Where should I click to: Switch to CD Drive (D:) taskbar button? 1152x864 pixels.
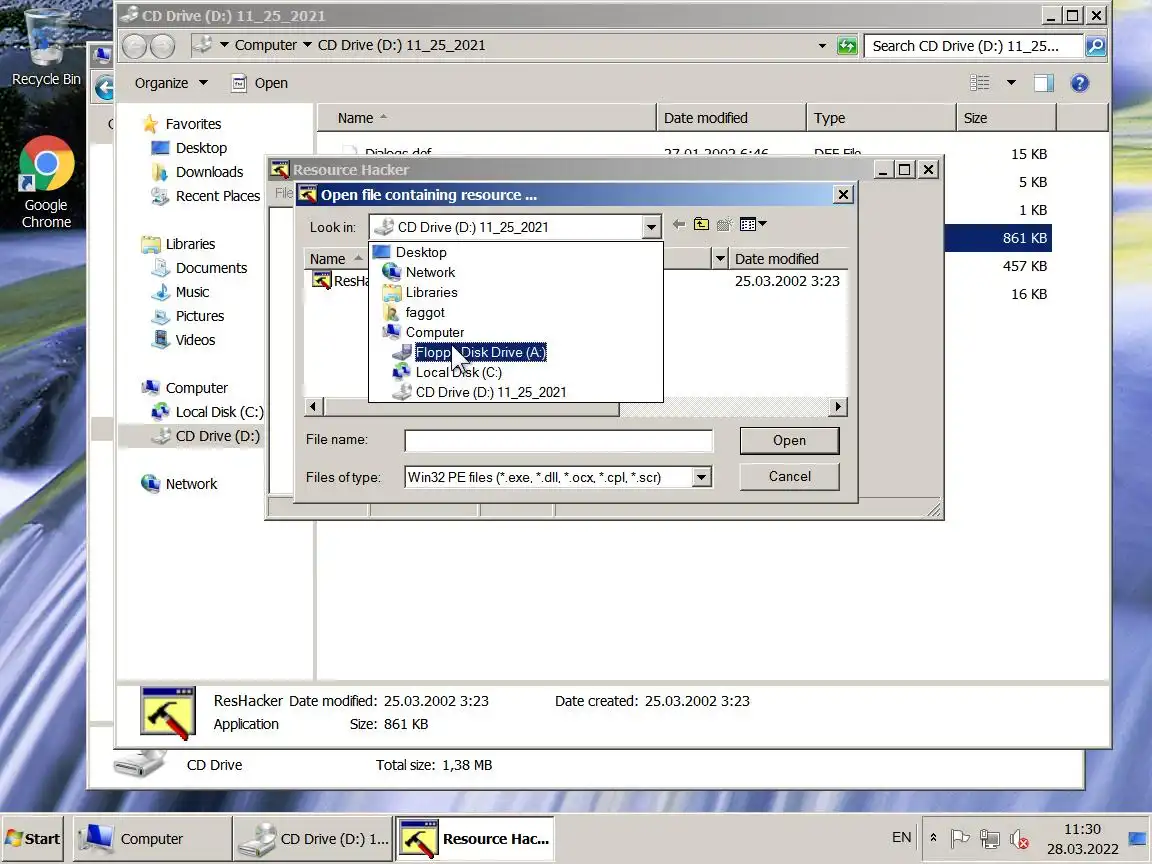pyautogui.click(x=314, y=838)
